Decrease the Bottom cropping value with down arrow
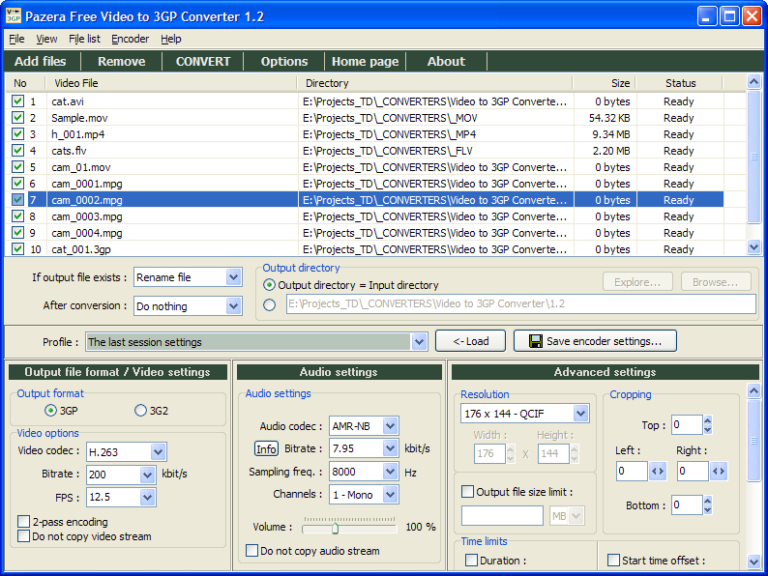 coord(708,510)
